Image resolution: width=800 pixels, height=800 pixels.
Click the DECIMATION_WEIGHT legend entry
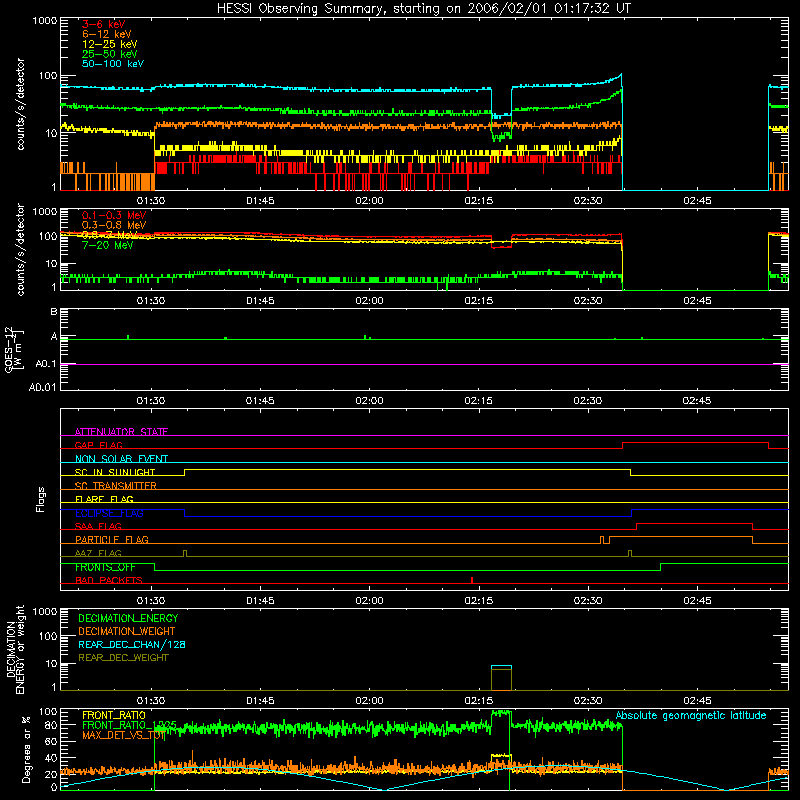(127, 631)
